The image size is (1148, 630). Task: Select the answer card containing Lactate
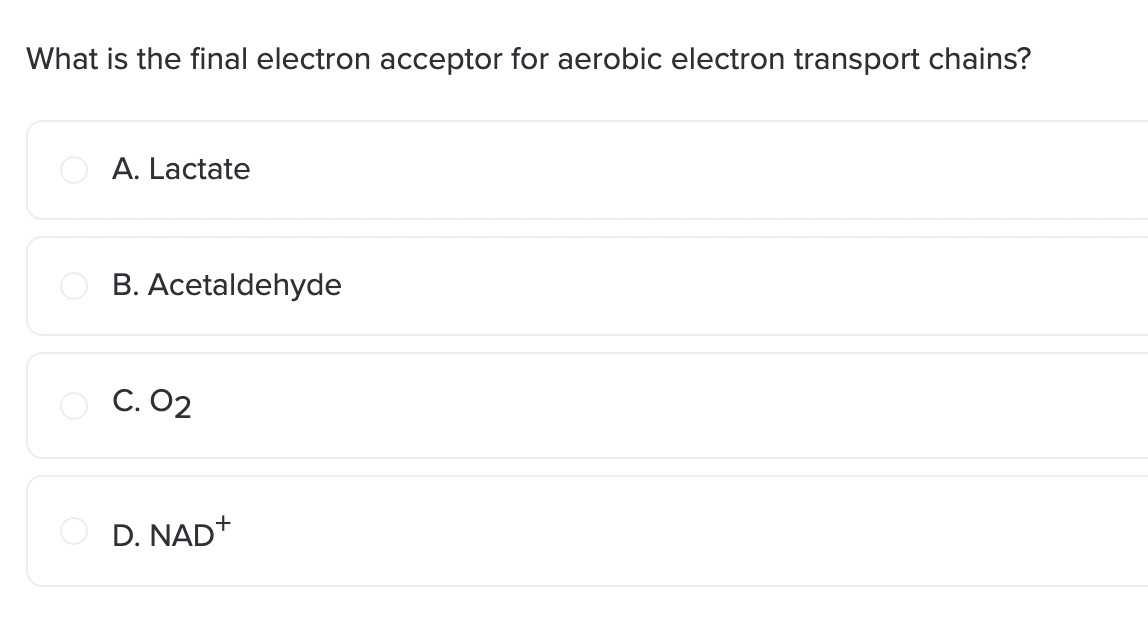tap(587, 170)
